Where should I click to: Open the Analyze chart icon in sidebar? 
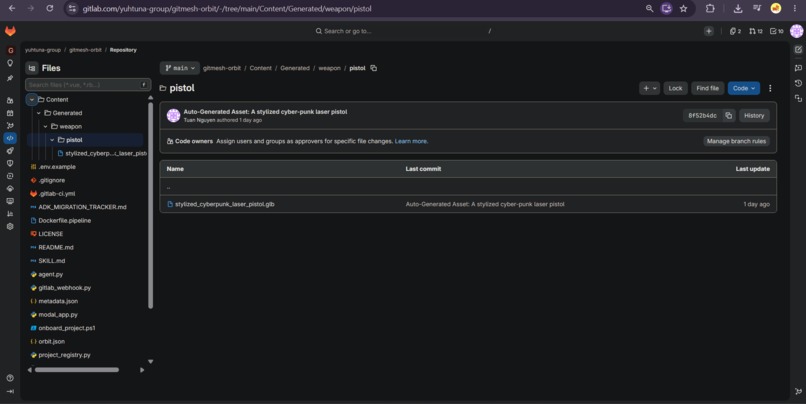[x=10, y=214]
